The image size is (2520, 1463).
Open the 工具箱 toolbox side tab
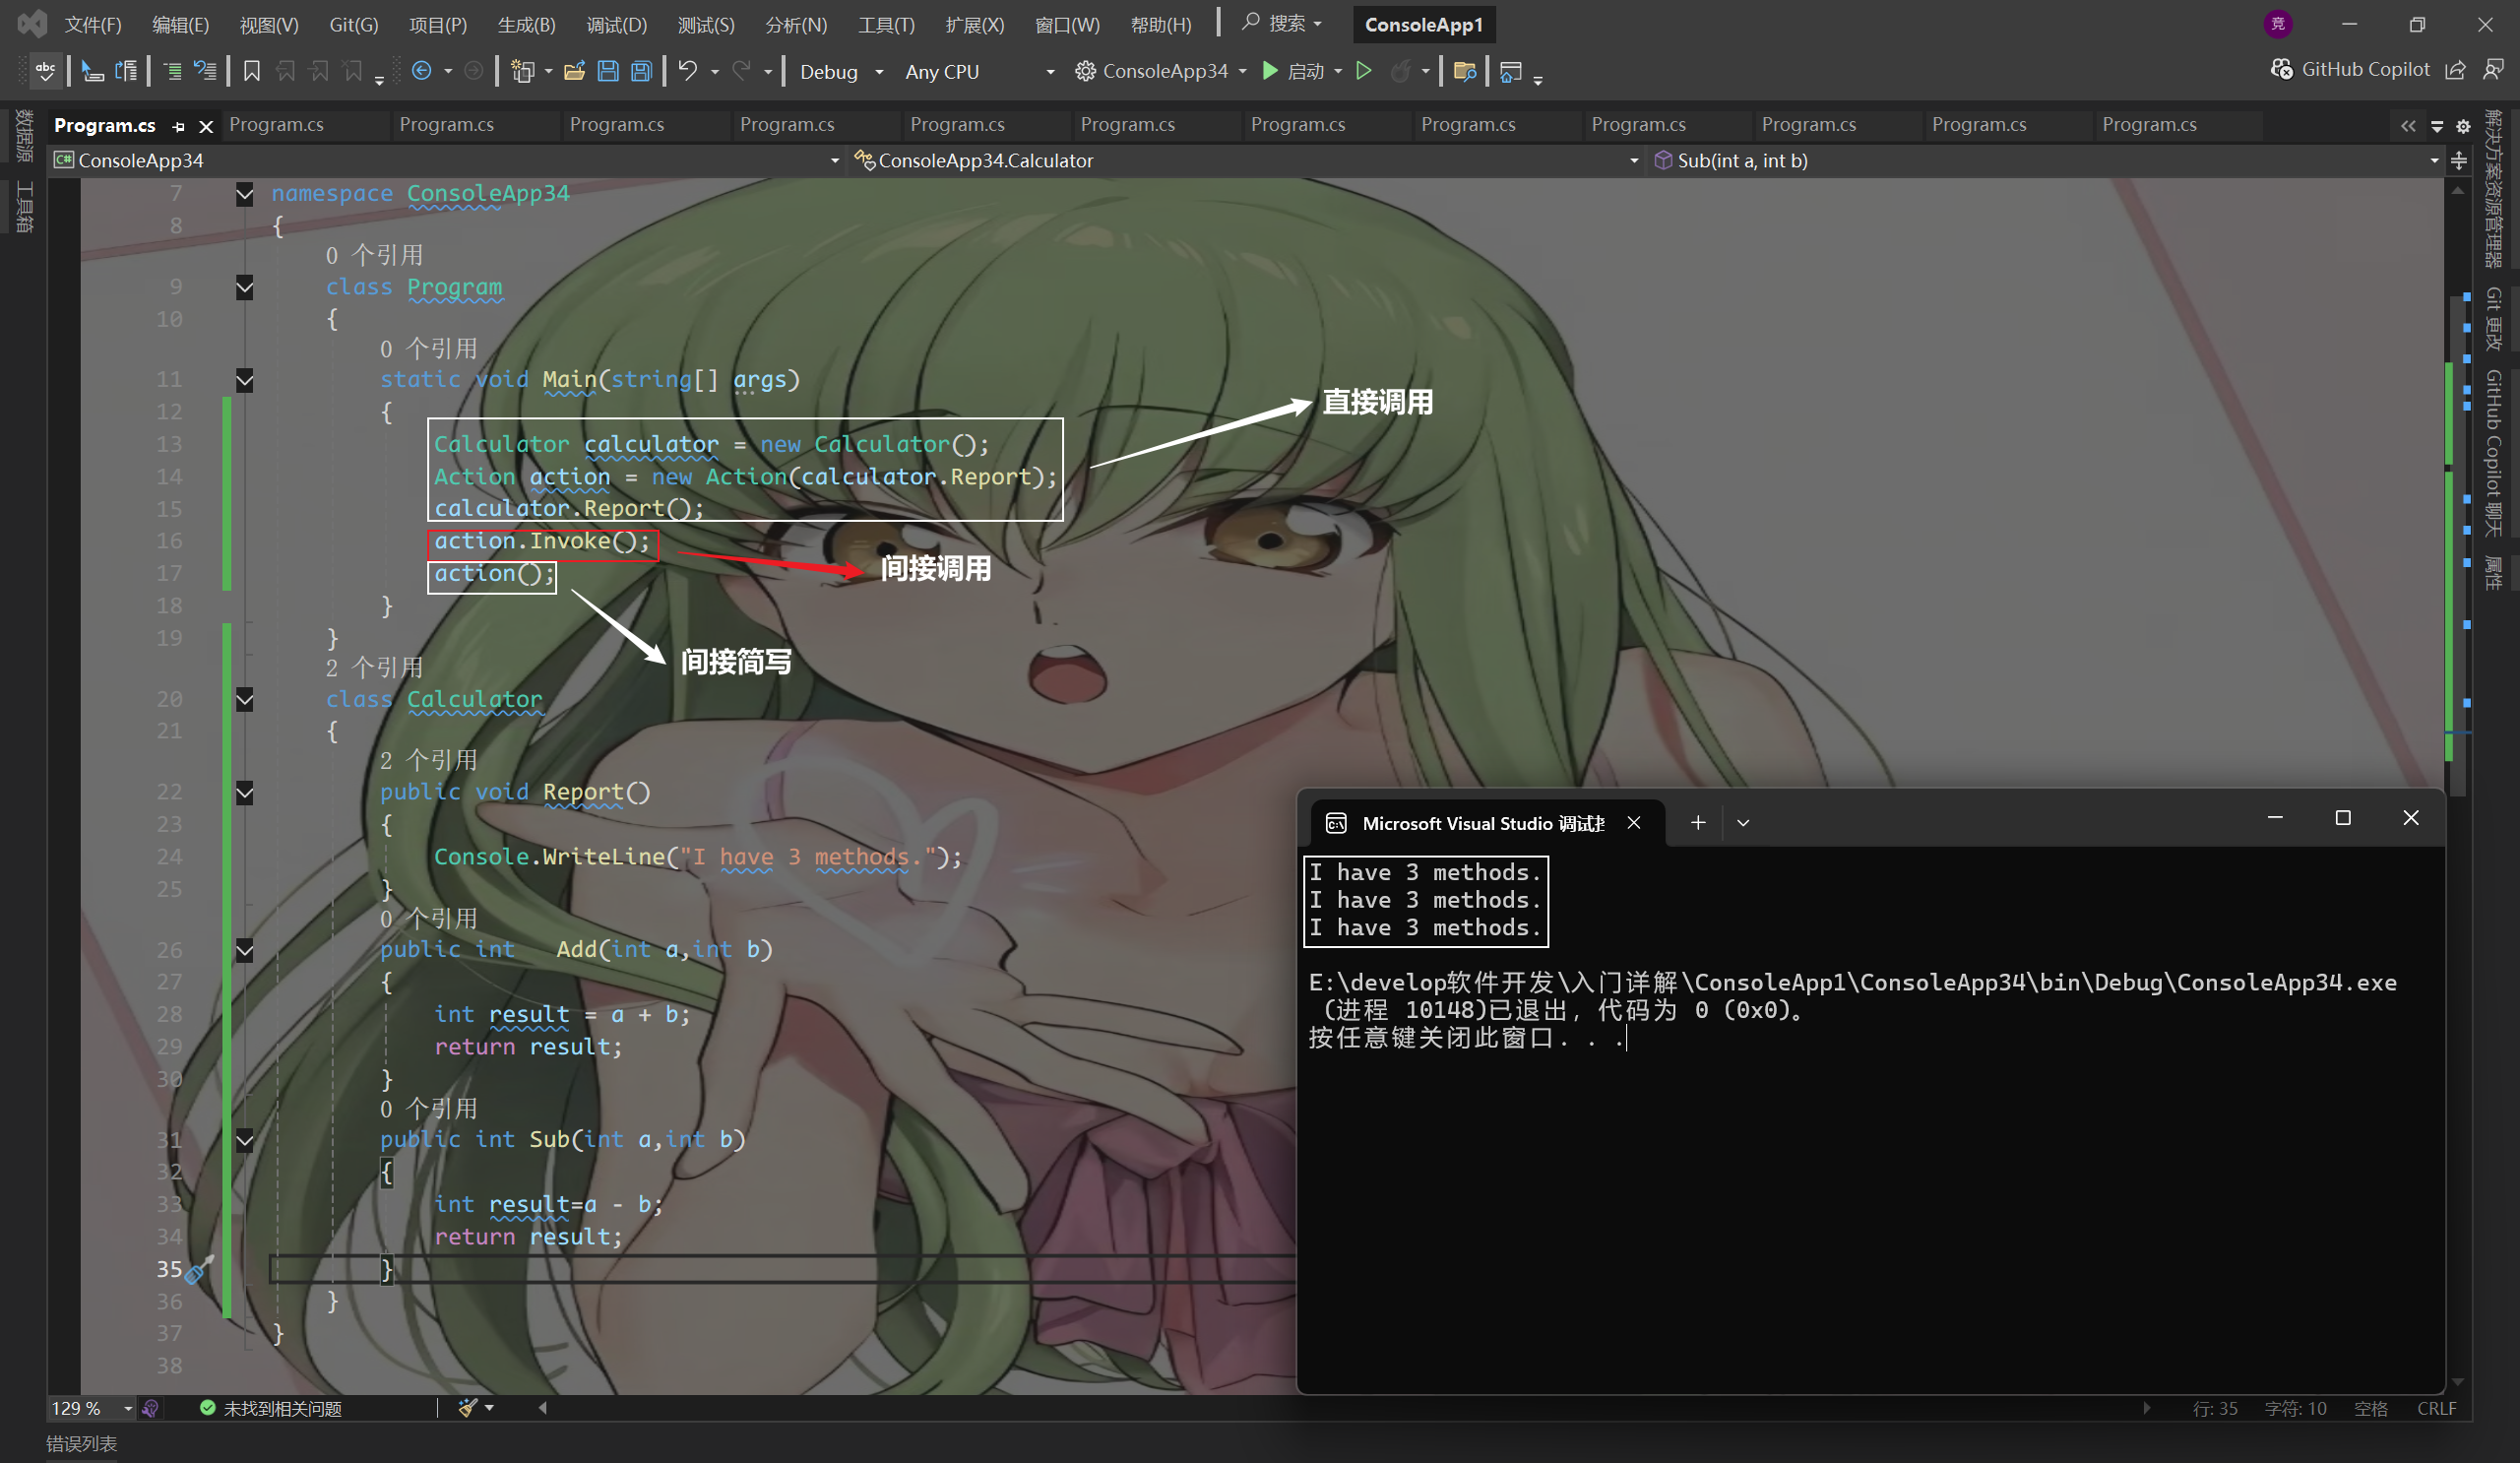(24, 208)
